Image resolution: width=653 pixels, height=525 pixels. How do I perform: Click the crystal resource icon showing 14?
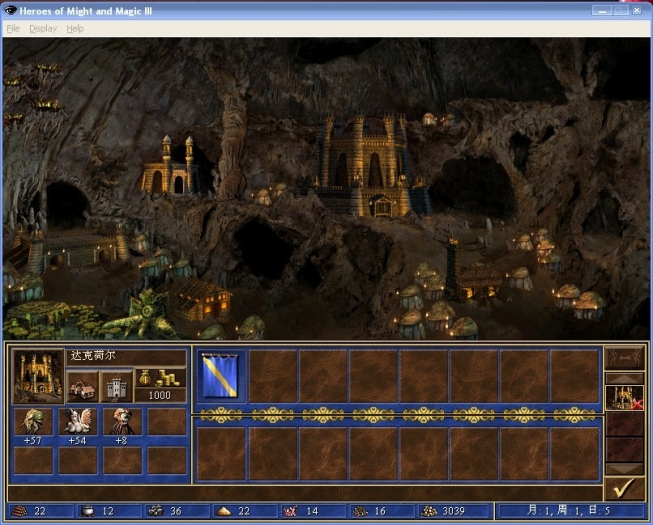[290, 511]
